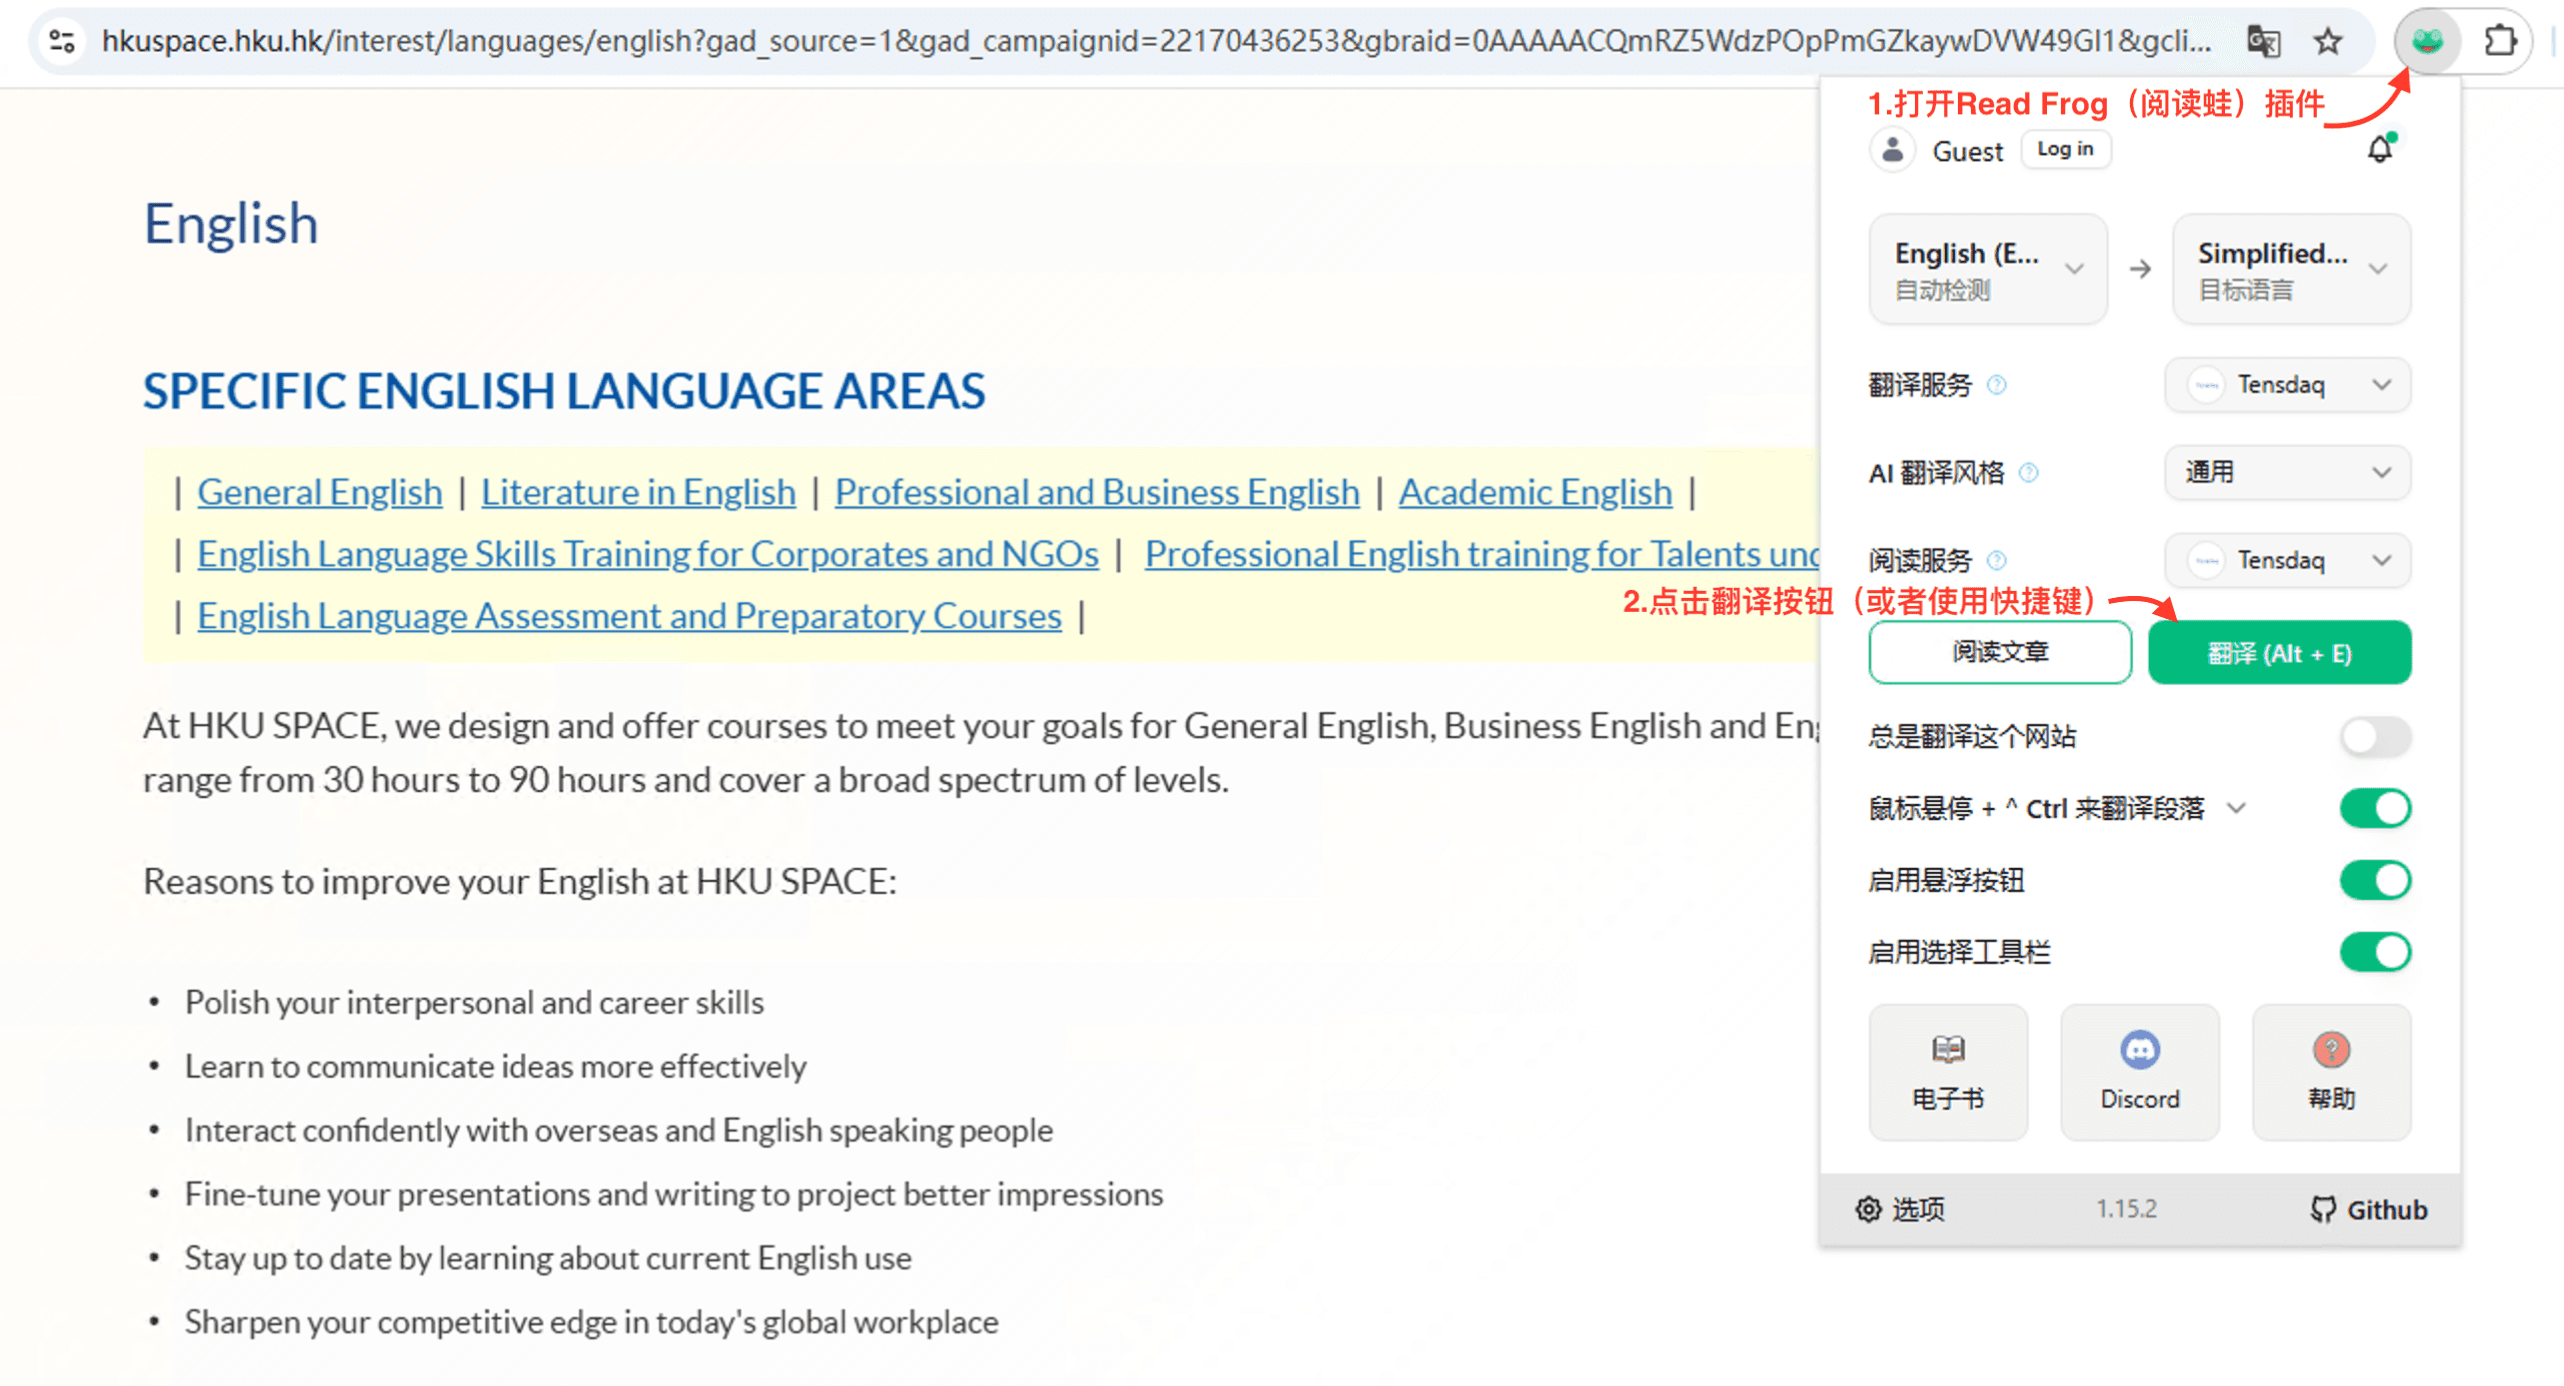The width and height of the screenshot is (2564, 1386).
Task: Open the AI 翻译风格 通用 dropdown
Action: click(x=2287, y=472)
